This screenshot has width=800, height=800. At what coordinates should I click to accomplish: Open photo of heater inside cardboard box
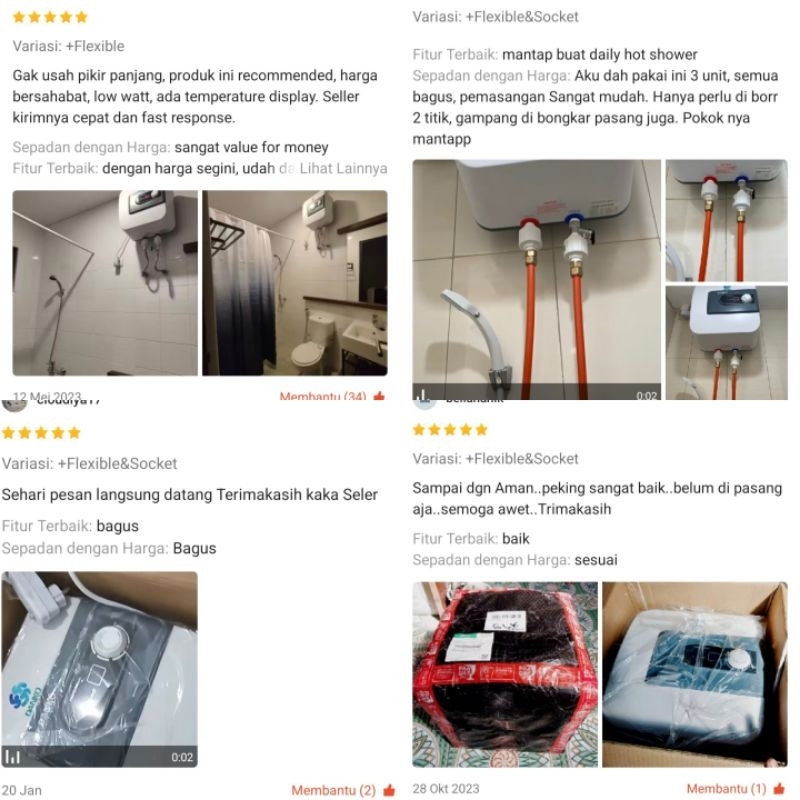tap(695, 674)
